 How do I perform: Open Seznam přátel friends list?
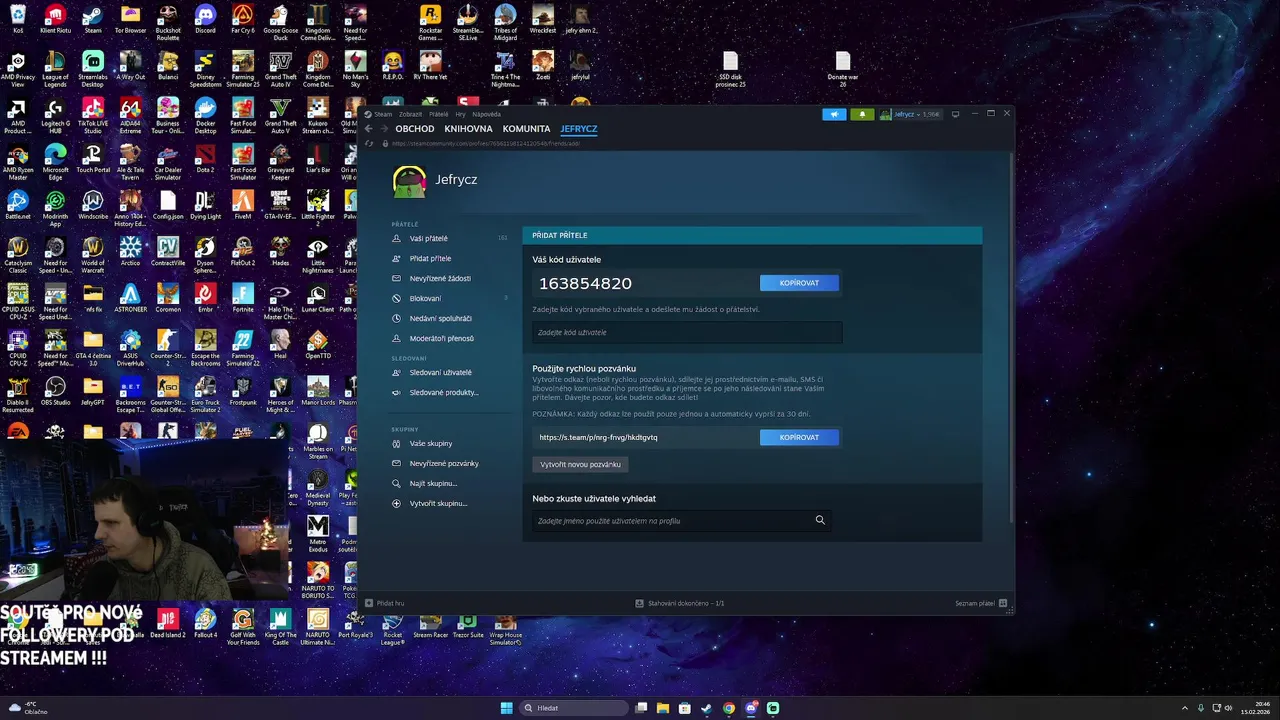tap(981, 603)
